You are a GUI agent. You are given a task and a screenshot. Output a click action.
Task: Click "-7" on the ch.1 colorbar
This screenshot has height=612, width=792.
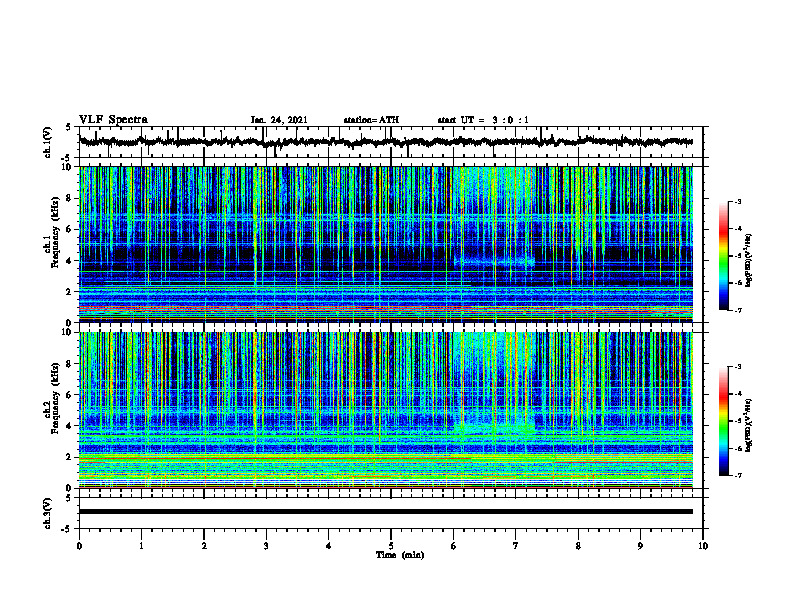(738, 310)
